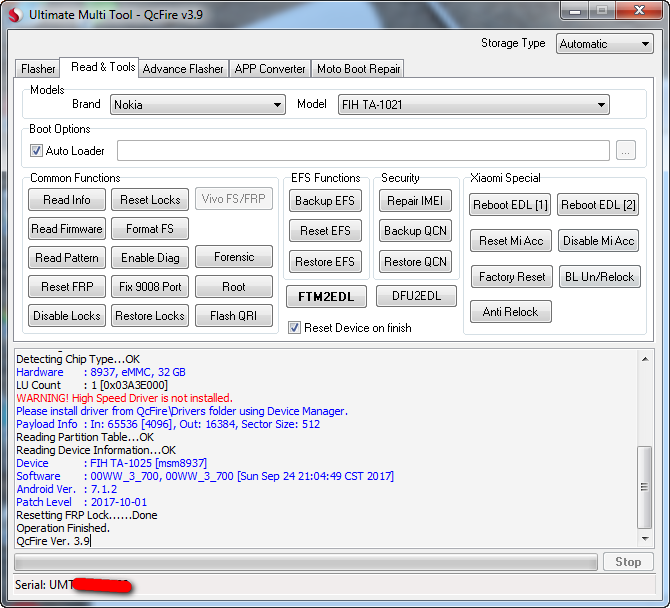
Task: Expand the Model dropdown showing FIH TA-1021
Action: coord(473,105)
